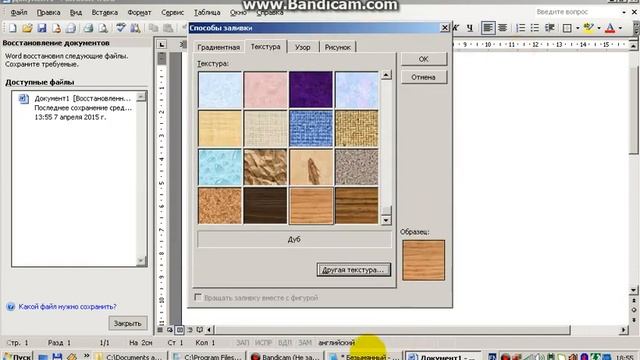
Task: Open the Таблица menu
Action: click(207, 13)
